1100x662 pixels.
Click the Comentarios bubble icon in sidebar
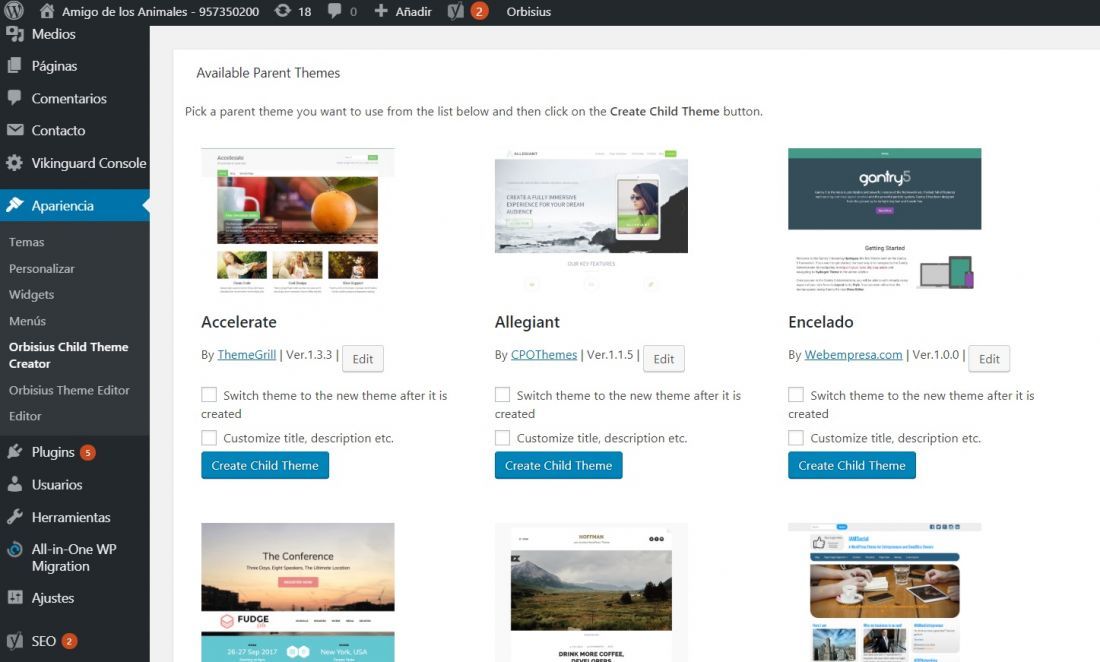pos(15,98)
